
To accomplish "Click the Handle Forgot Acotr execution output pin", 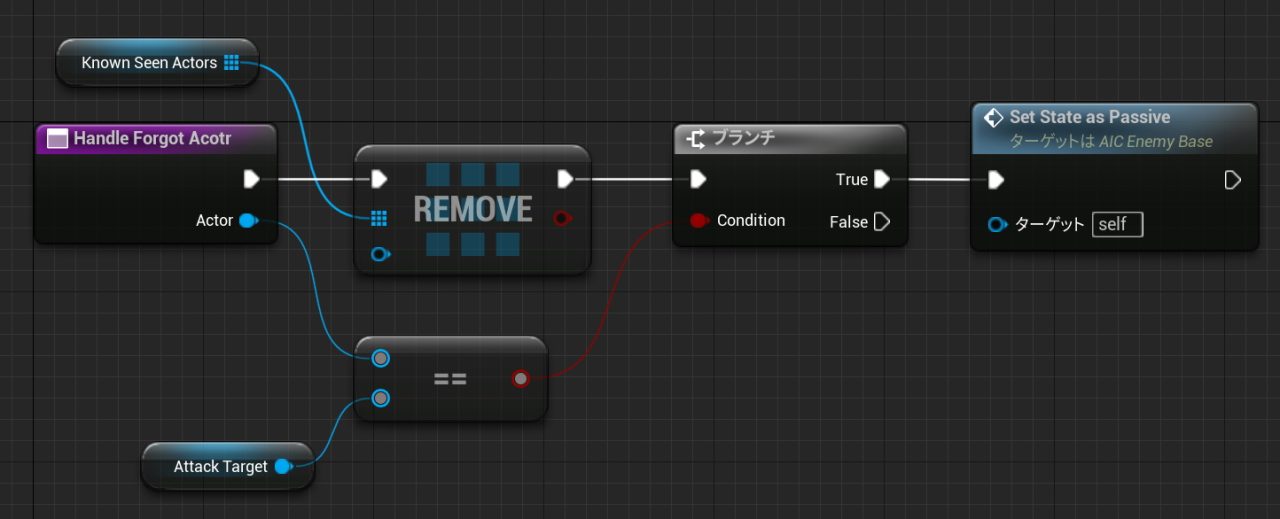I will click(251, 179).
